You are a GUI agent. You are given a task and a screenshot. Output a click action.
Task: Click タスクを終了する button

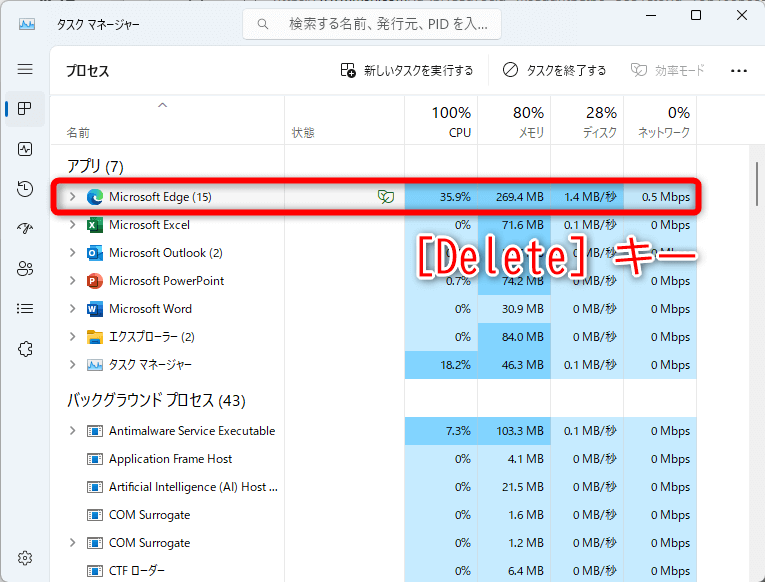pos(554,71)
